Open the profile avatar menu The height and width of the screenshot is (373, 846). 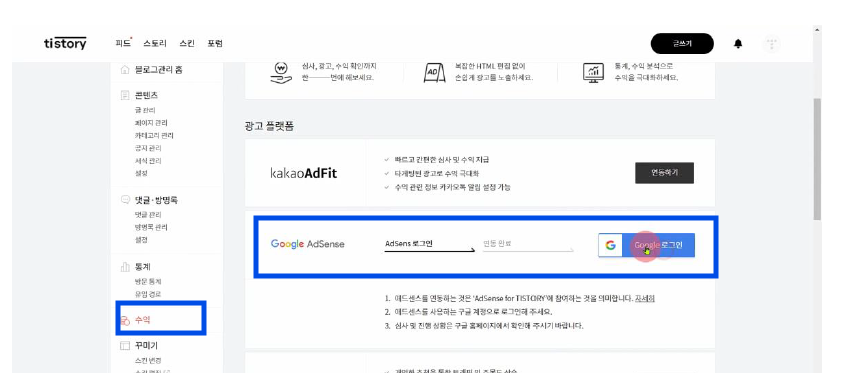click(x=772, y=44)
